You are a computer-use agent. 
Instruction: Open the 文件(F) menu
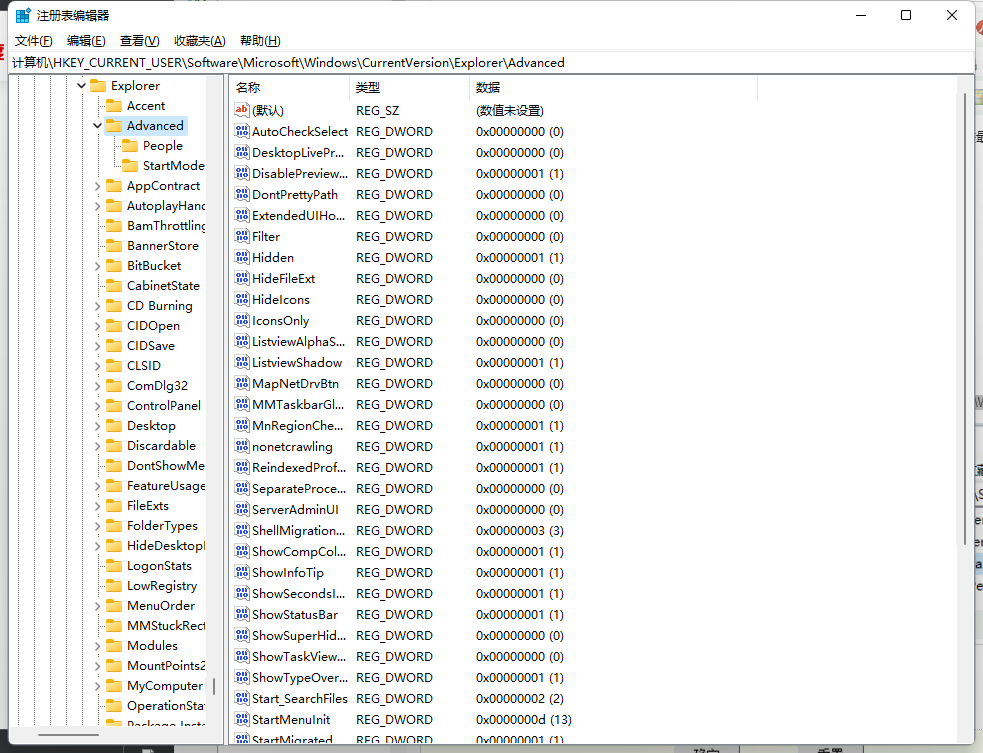click(x=33, y=41)
